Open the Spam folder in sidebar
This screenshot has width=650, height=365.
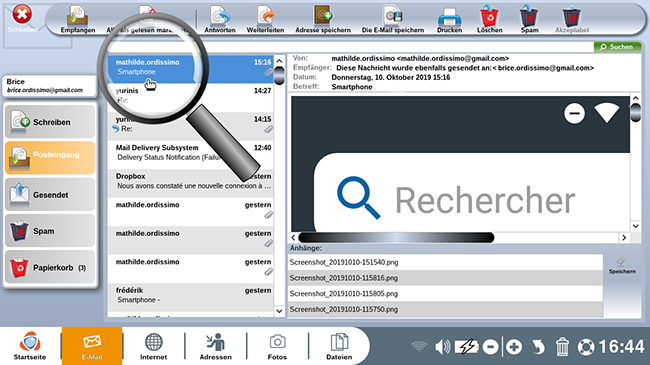pos(50,231)
